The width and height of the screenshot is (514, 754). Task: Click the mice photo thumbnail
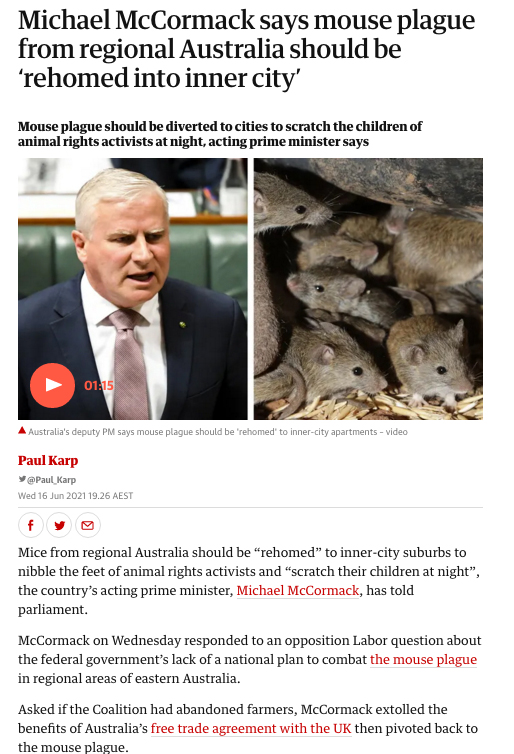(368, 289)
